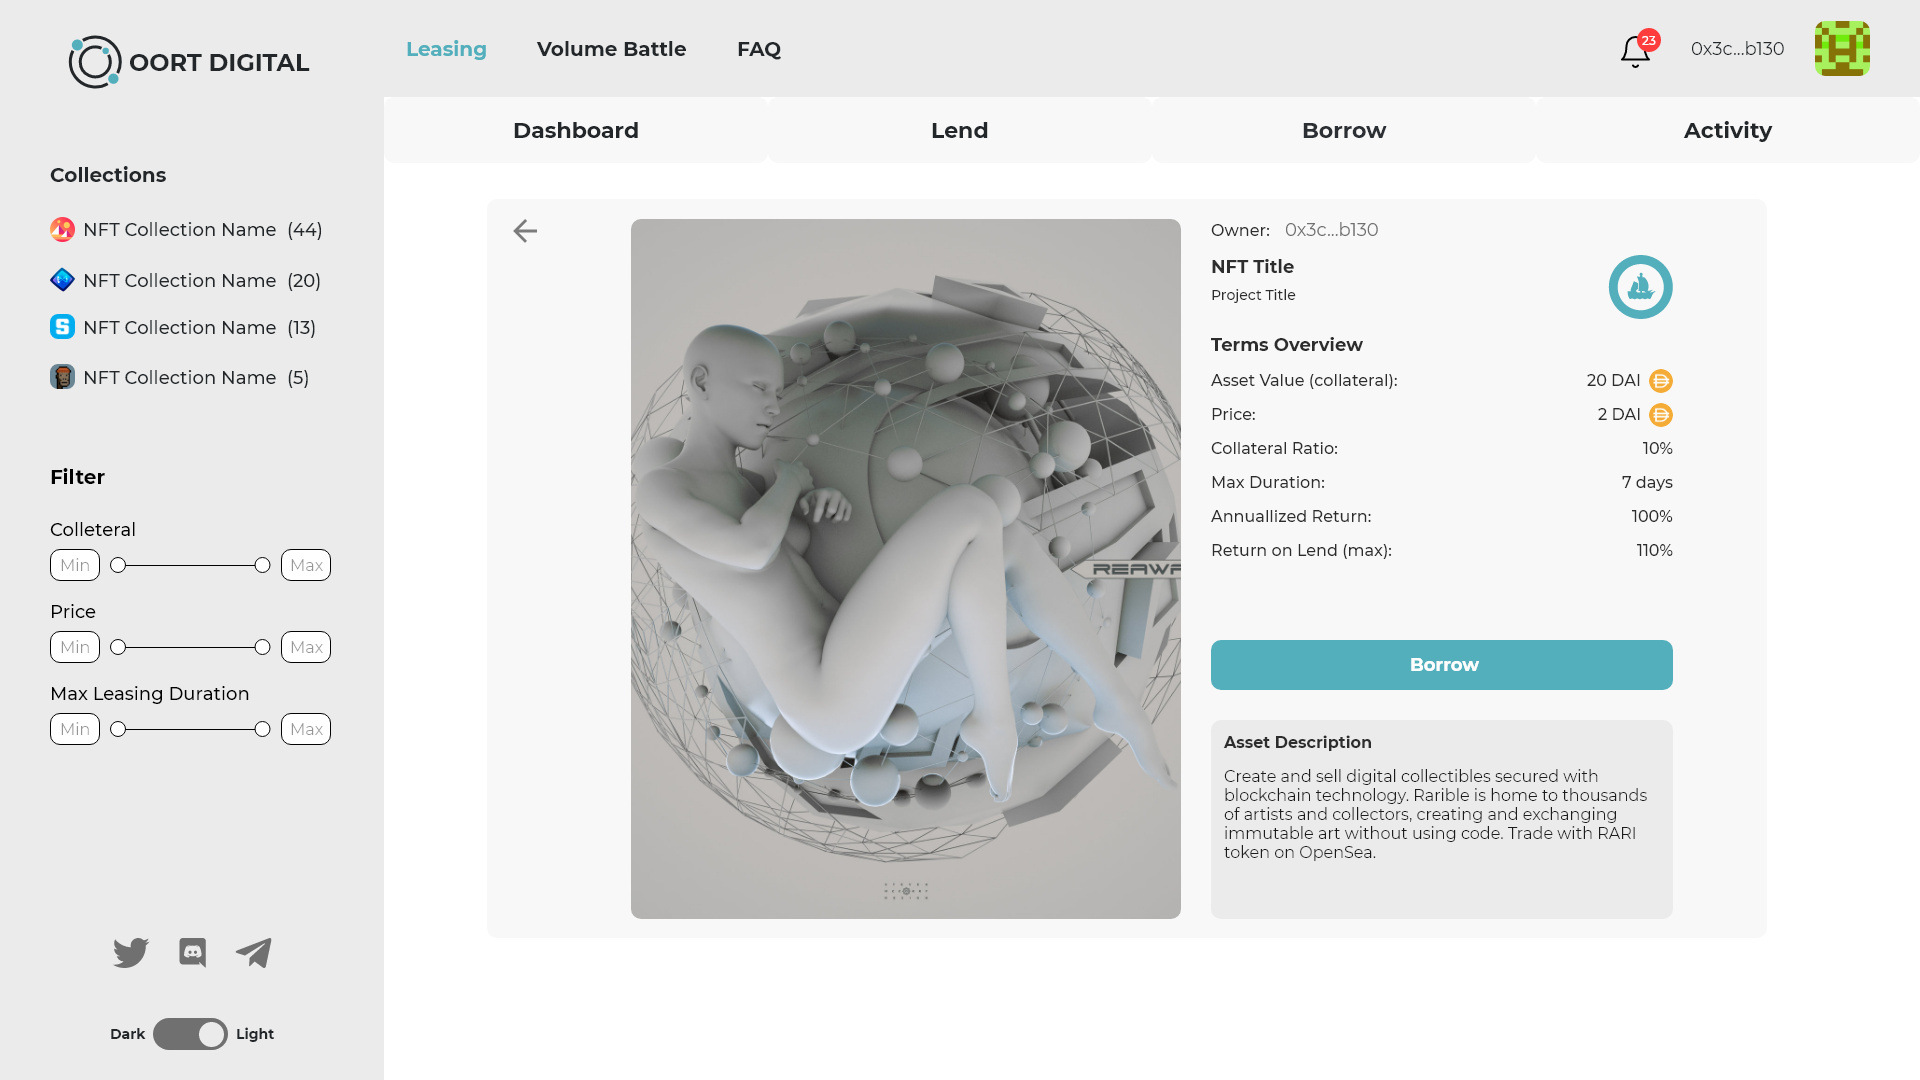Click the 100% Annuallized Return value

pyautogui.click(x=1652, y=516)
